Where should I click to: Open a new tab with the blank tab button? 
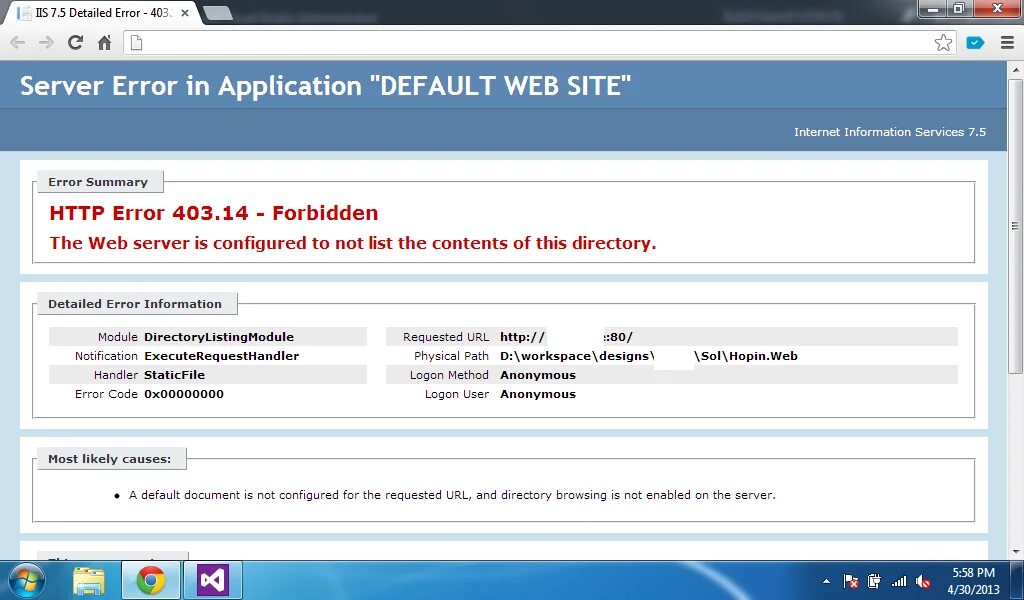(x=218, y=13)
